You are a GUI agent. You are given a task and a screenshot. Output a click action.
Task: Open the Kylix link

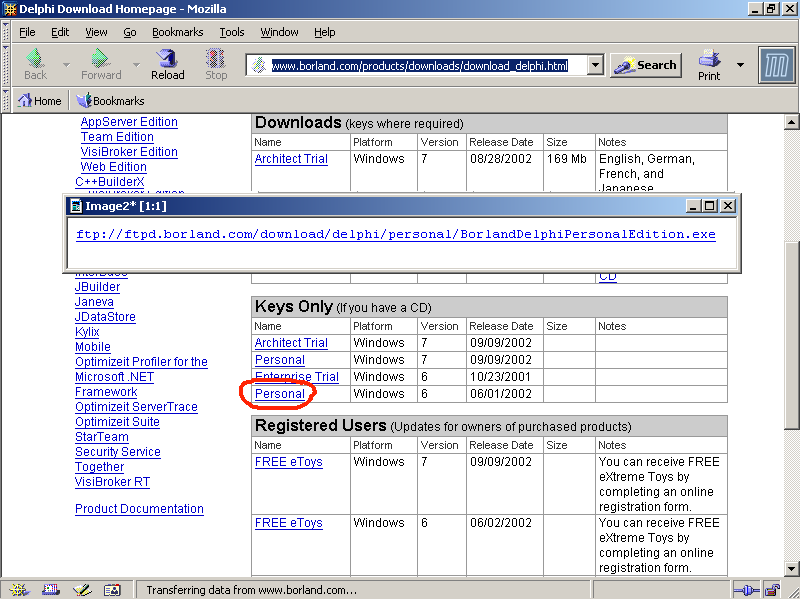[87, 332]
